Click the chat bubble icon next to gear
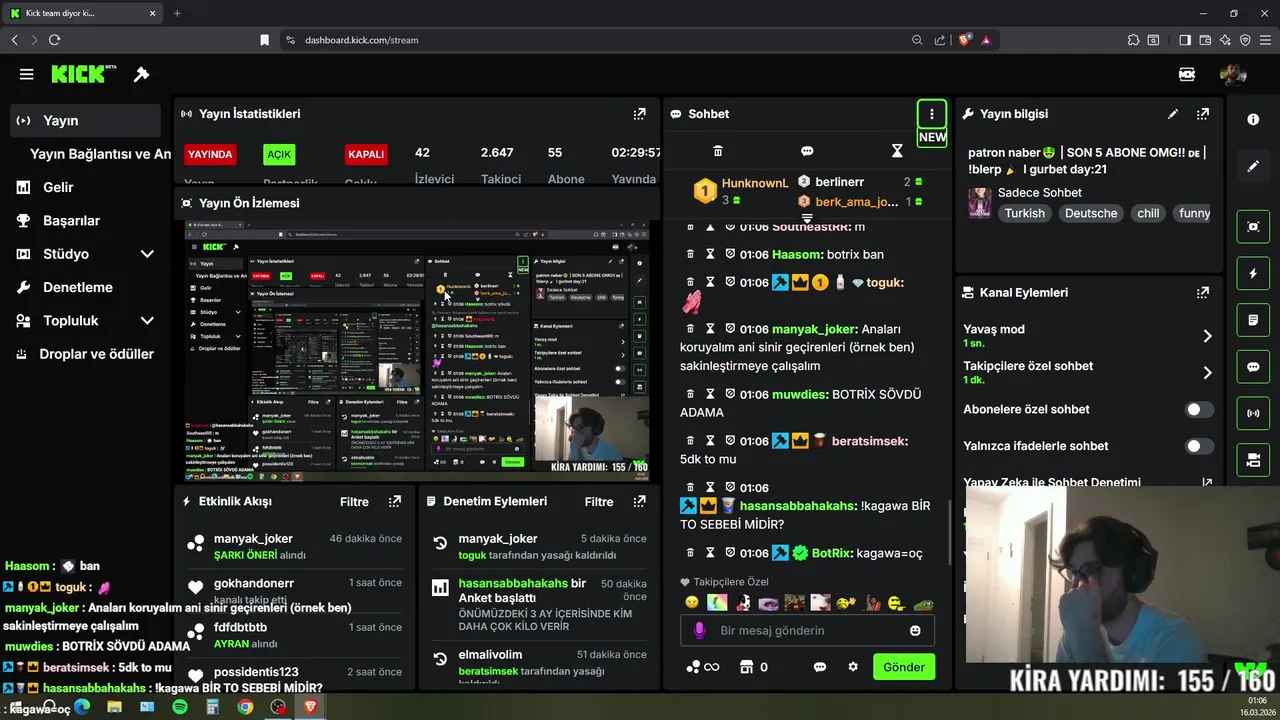 (820, 667)
